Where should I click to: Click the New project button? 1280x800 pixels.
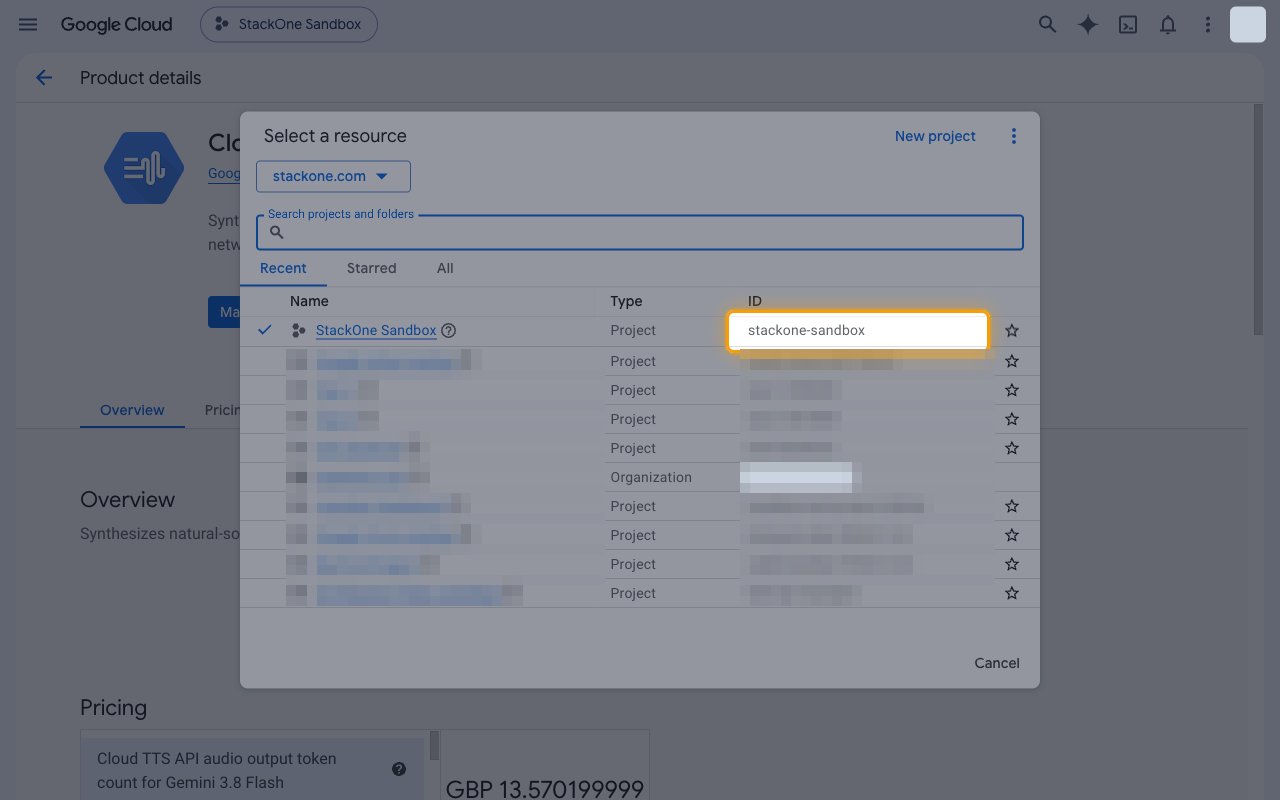[x=935, y=136]
